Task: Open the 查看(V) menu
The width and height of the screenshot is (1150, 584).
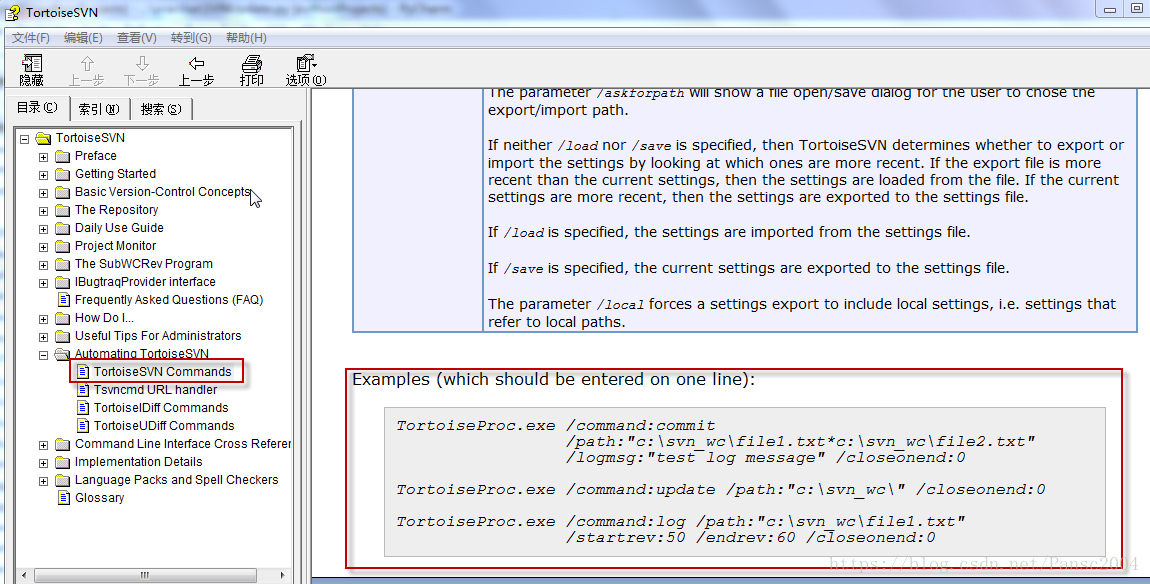Action: pyautogui.click(x=136, y=37)
